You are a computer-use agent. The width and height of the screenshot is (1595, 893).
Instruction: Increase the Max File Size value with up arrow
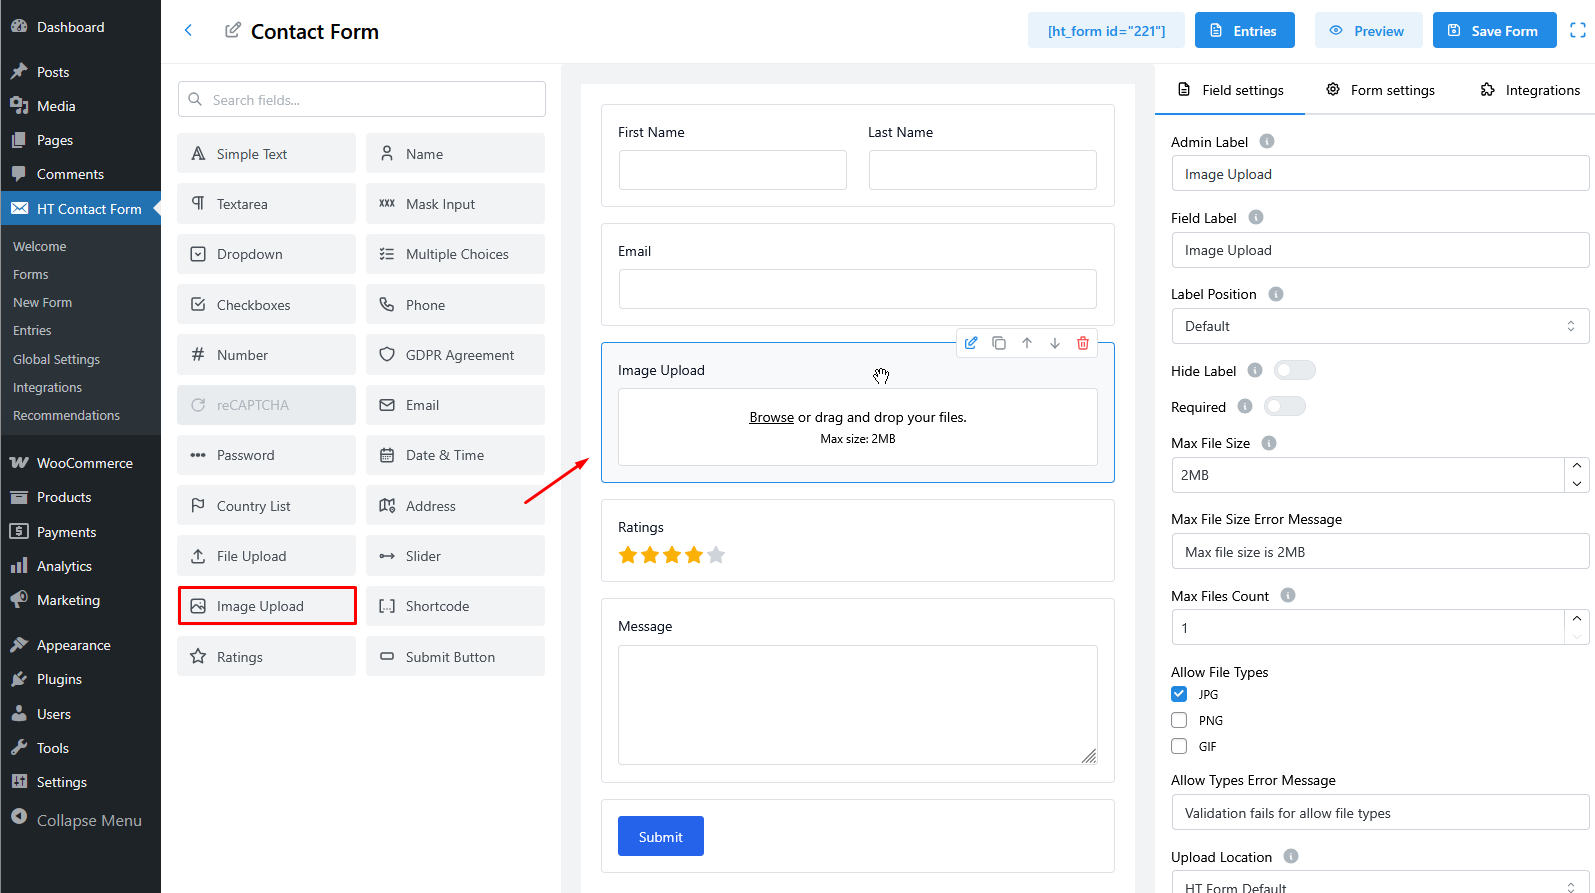click(x=1577, y=466)
